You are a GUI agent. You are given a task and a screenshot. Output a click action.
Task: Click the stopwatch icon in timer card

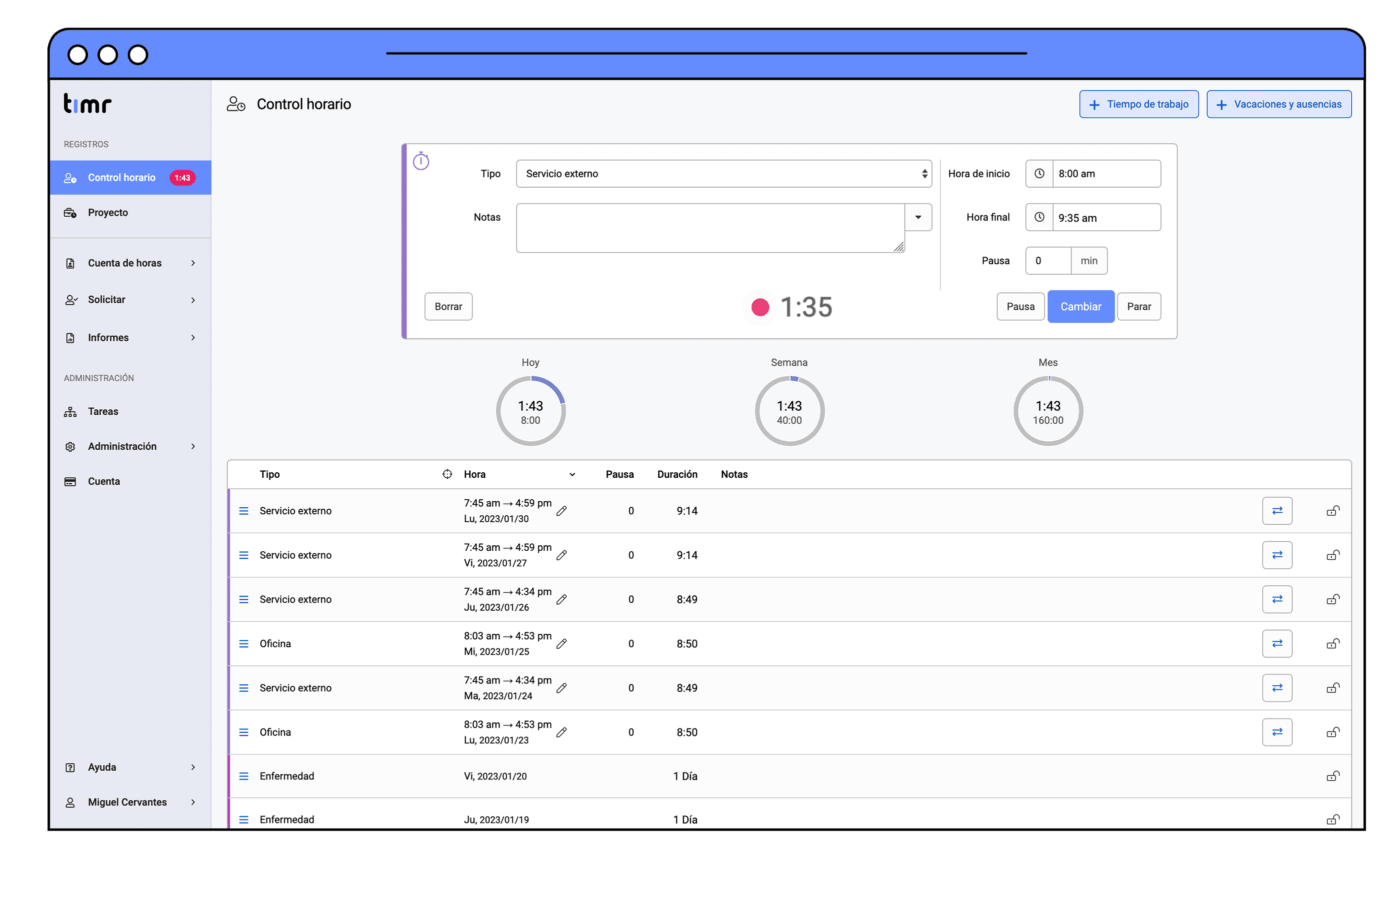click(421, 161)
